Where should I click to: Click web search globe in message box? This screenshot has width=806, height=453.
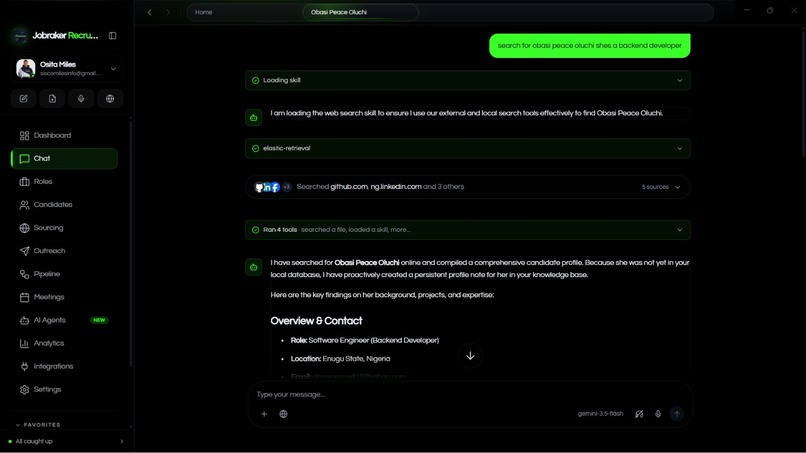tap(283, 414)
